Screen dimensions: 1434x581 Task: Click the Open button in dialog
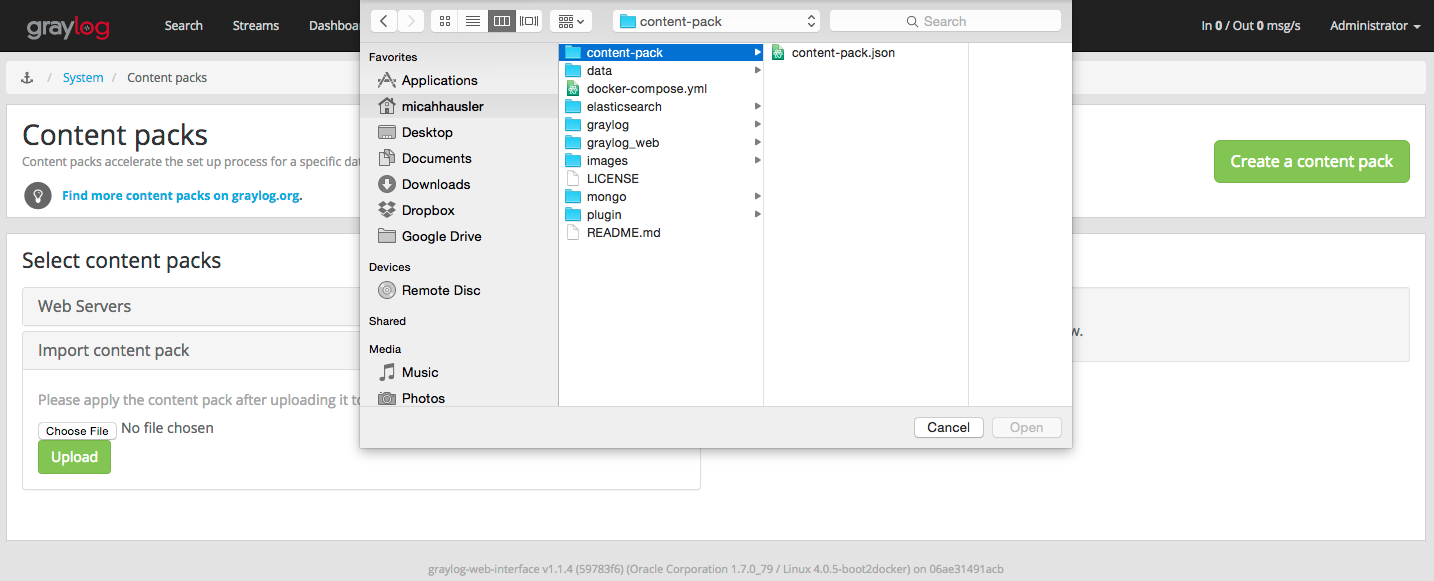tap(1026, 427)
